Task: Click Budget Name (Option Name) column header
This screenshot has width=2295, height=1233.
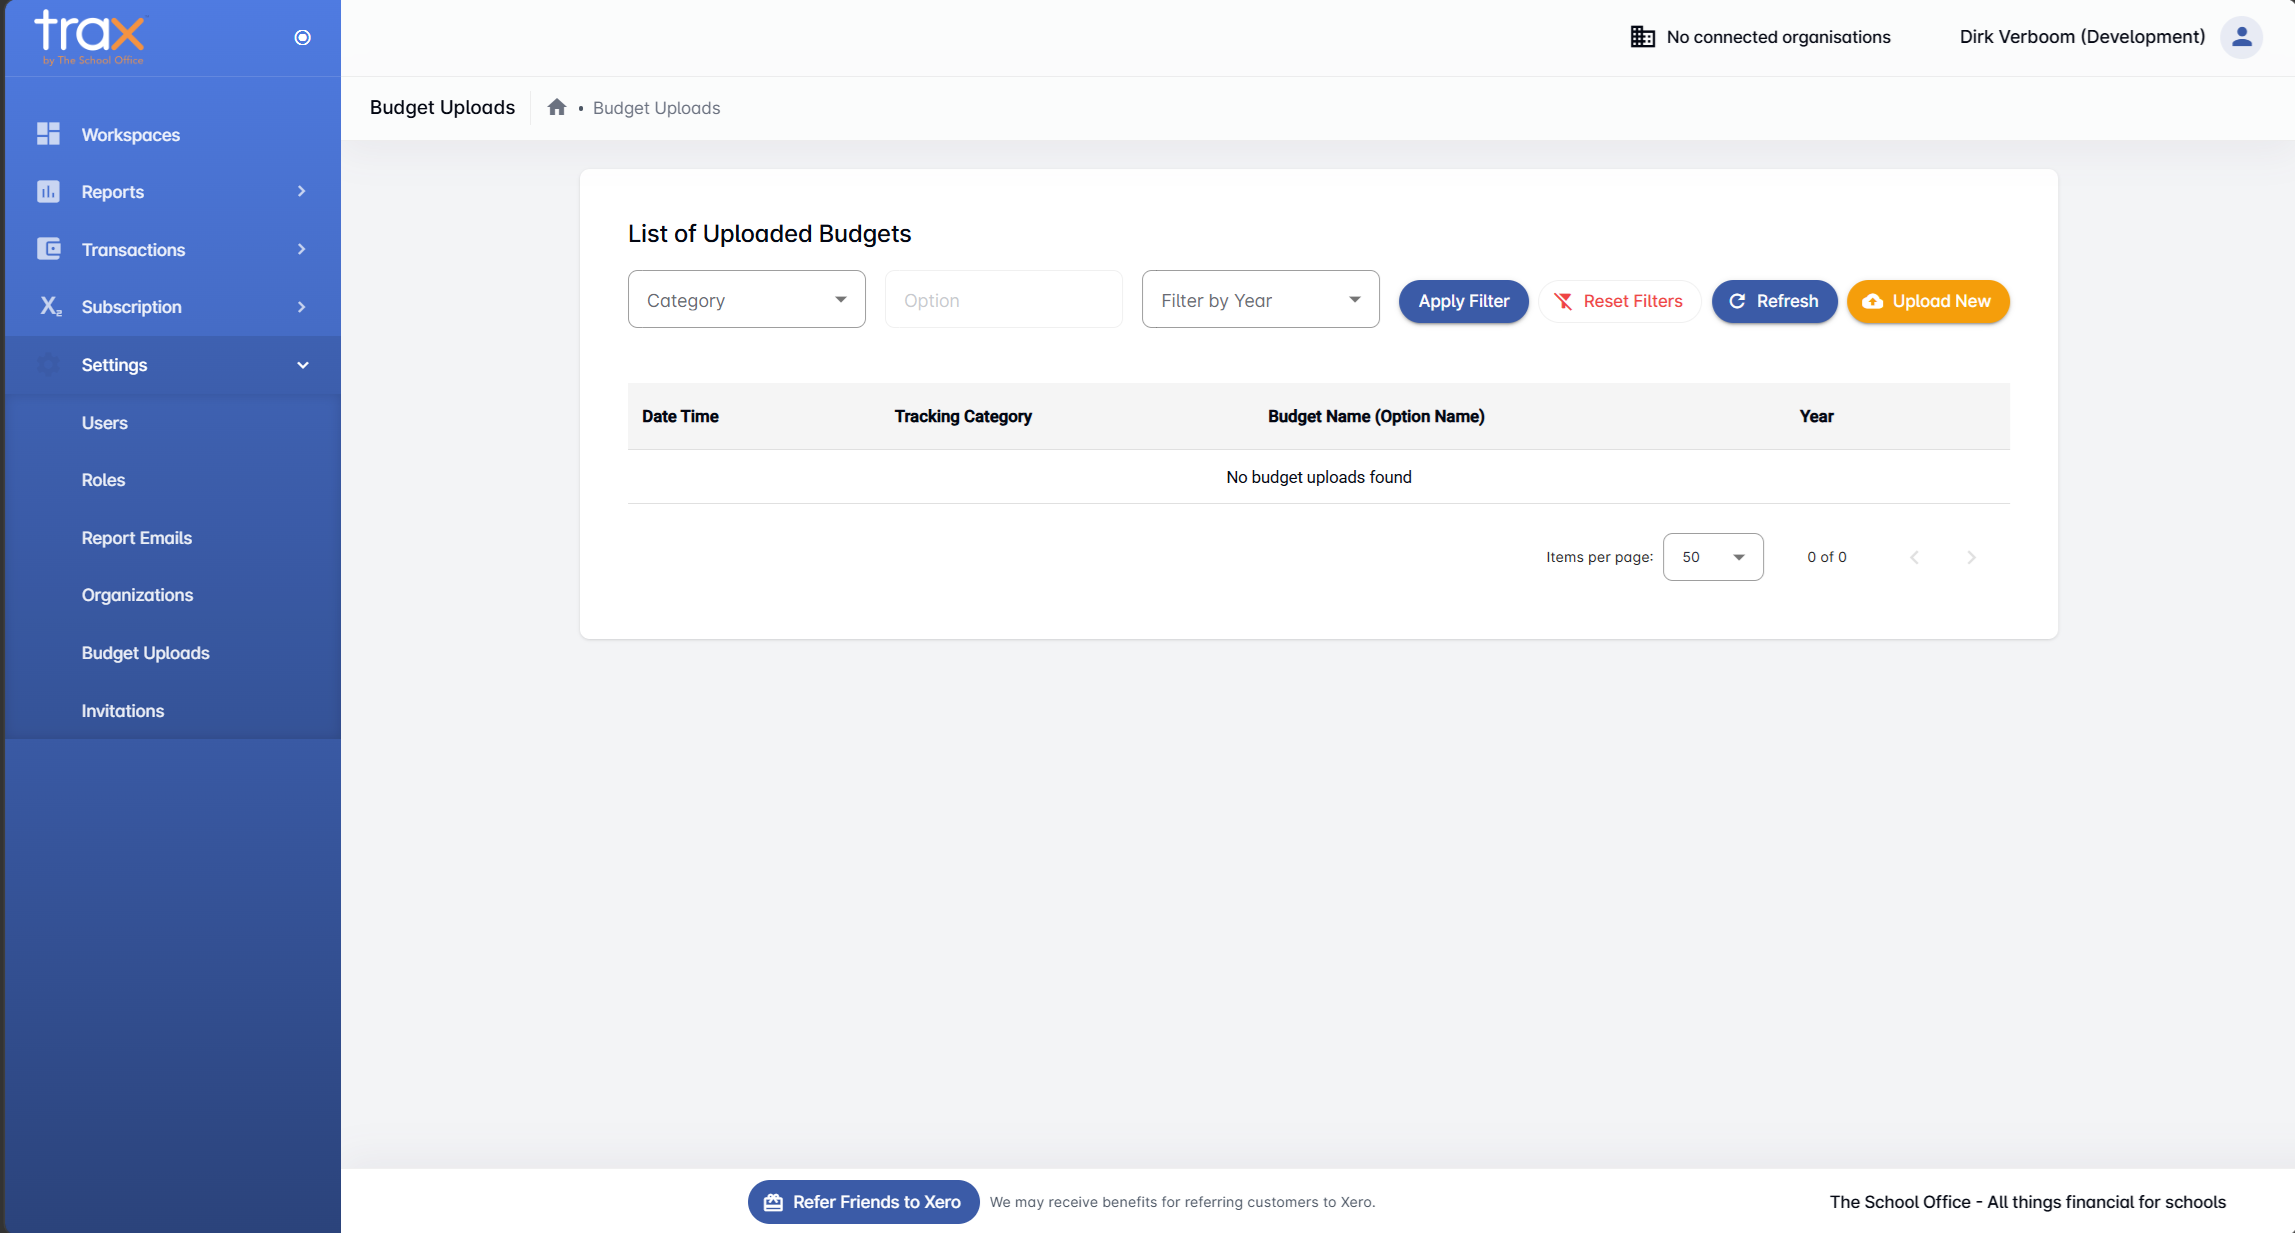Action: 1376,416
